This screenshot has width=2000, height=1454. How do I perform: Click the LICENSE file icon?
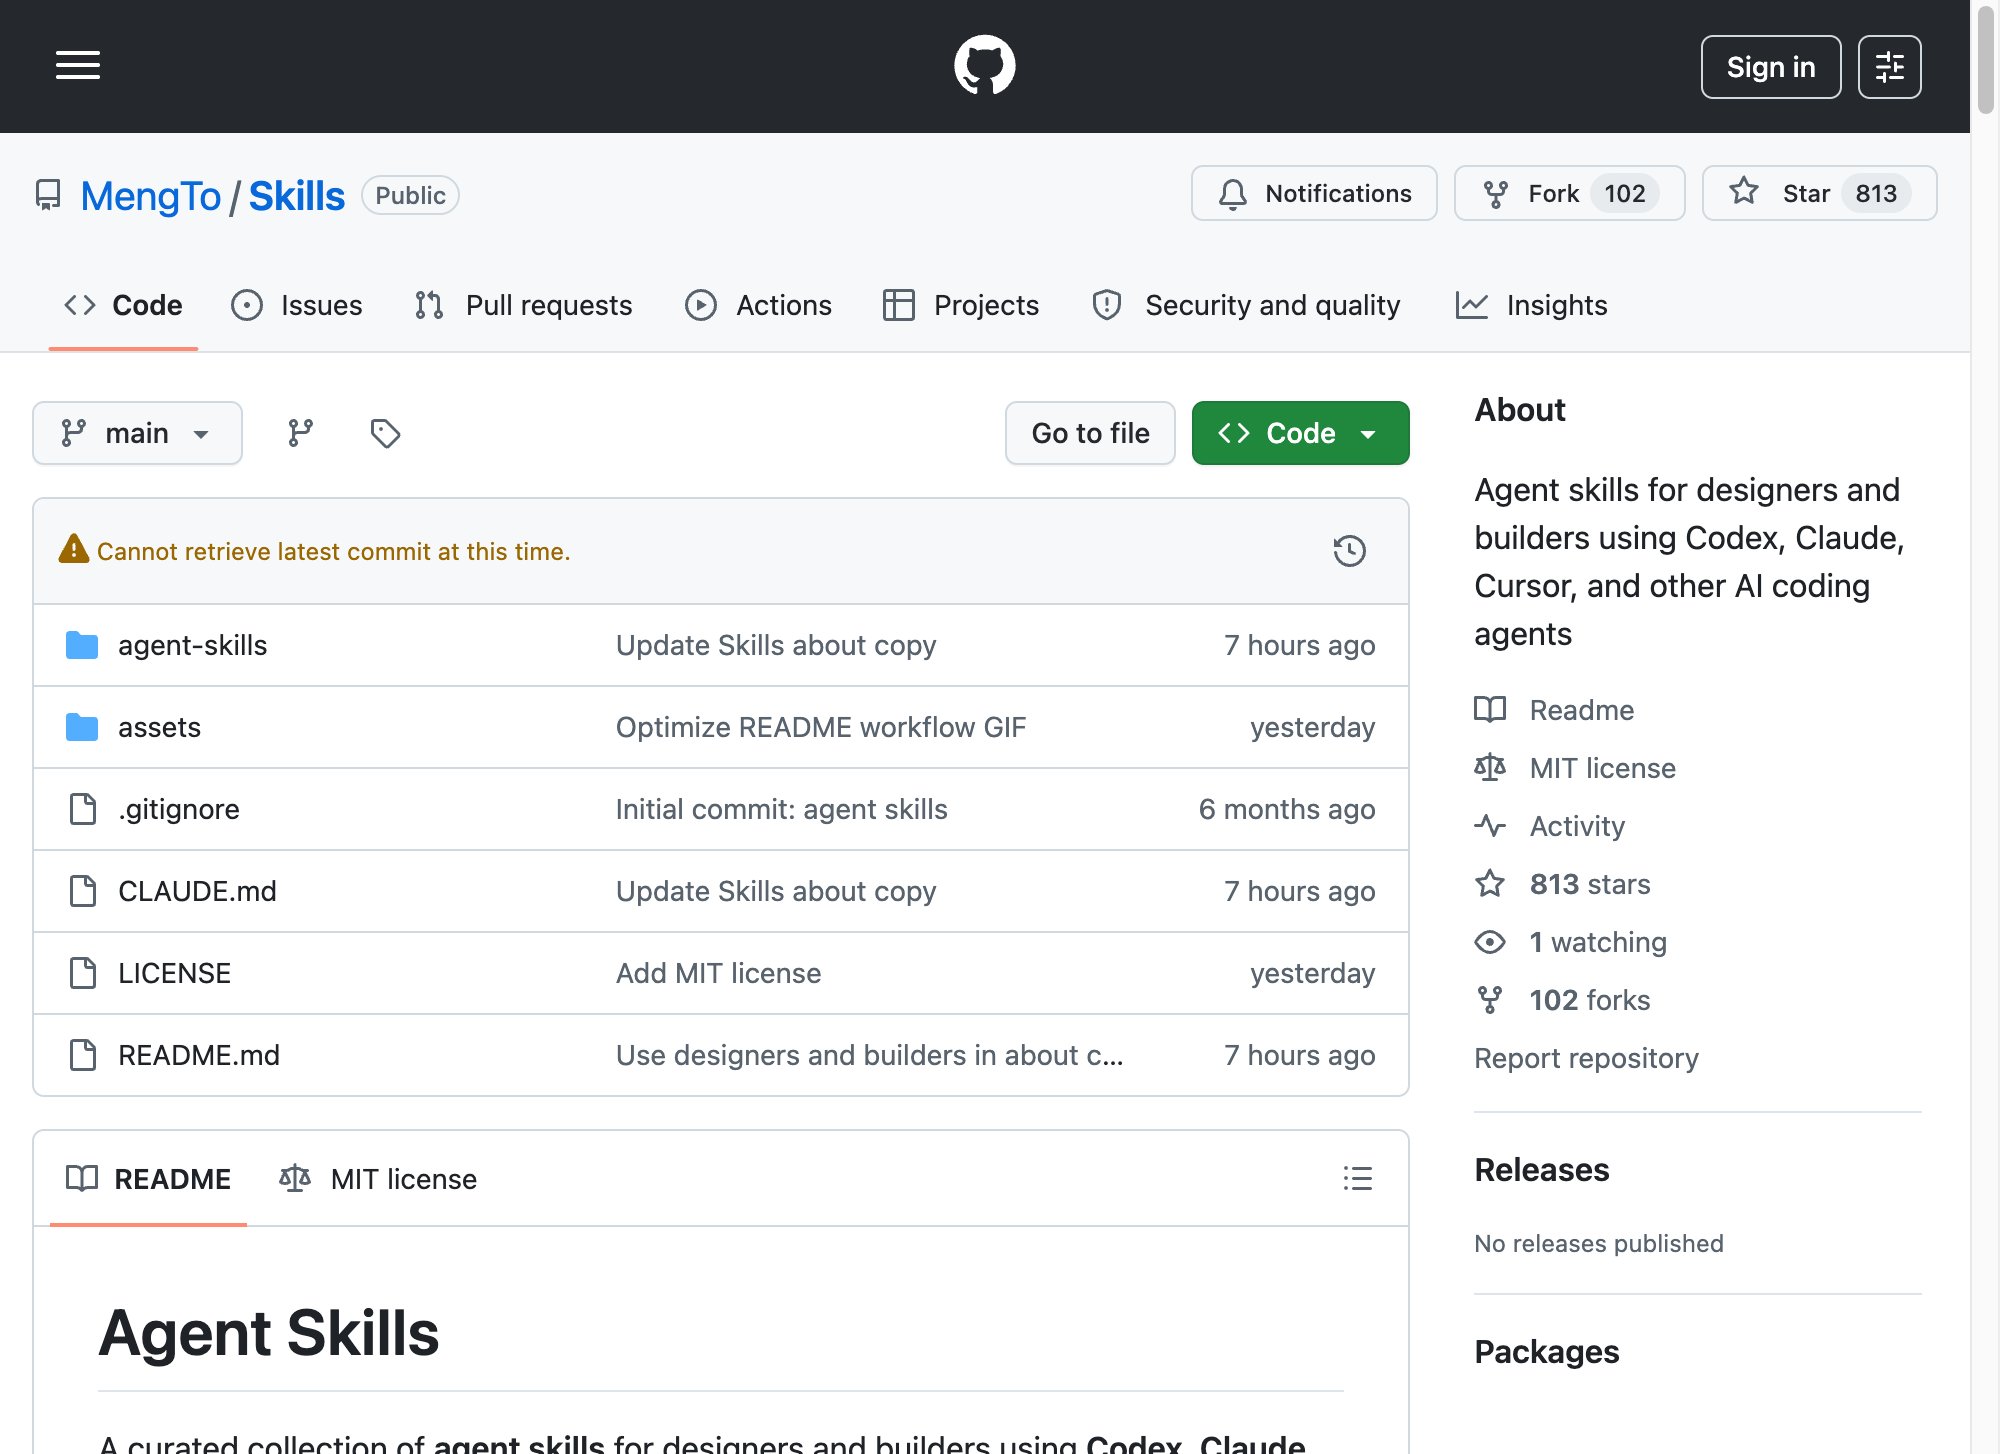point(83,973)
